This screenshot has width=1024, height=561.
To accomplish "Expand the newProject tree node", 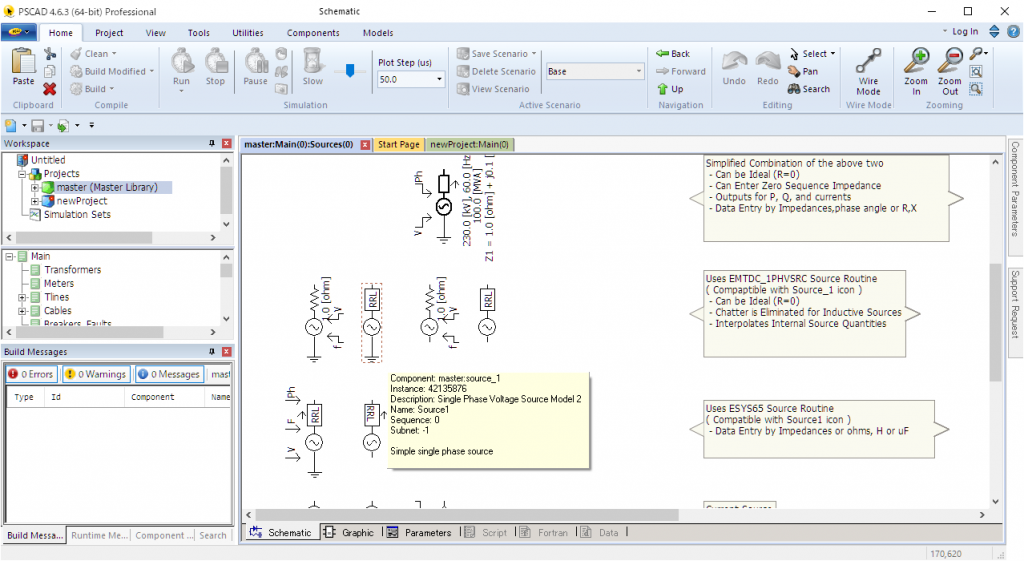I will (x=35, y=201).
